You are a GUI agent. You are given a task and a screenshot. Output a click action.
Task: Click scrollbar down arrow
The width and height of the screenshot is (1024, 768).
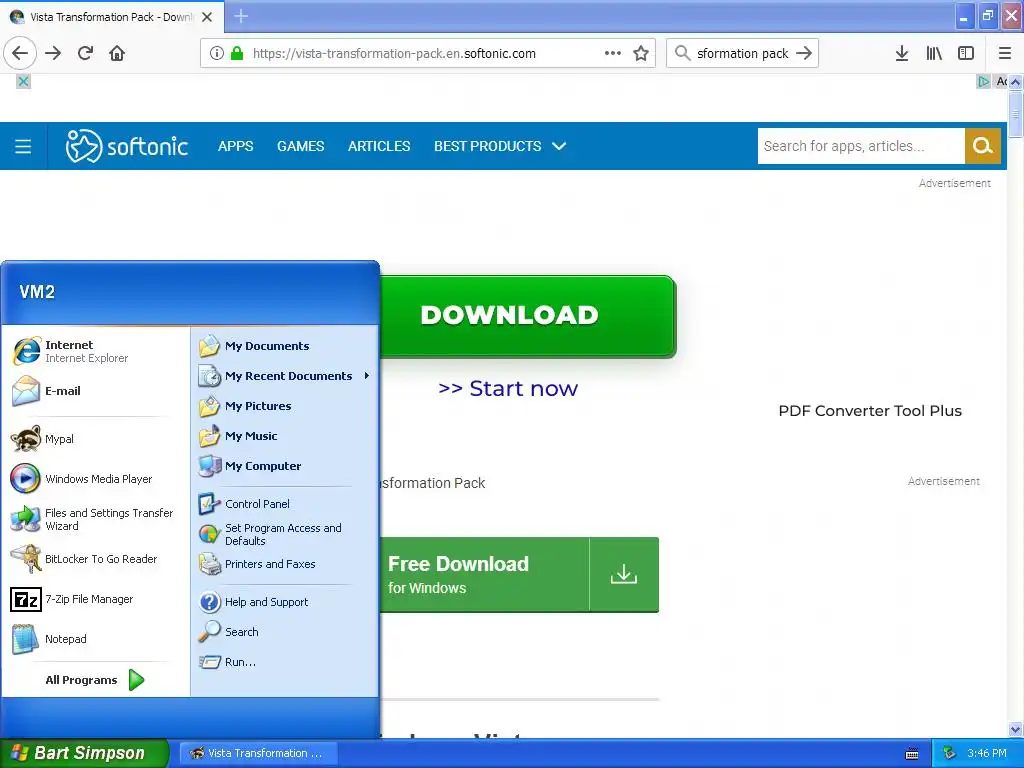tap(1015, 729)
